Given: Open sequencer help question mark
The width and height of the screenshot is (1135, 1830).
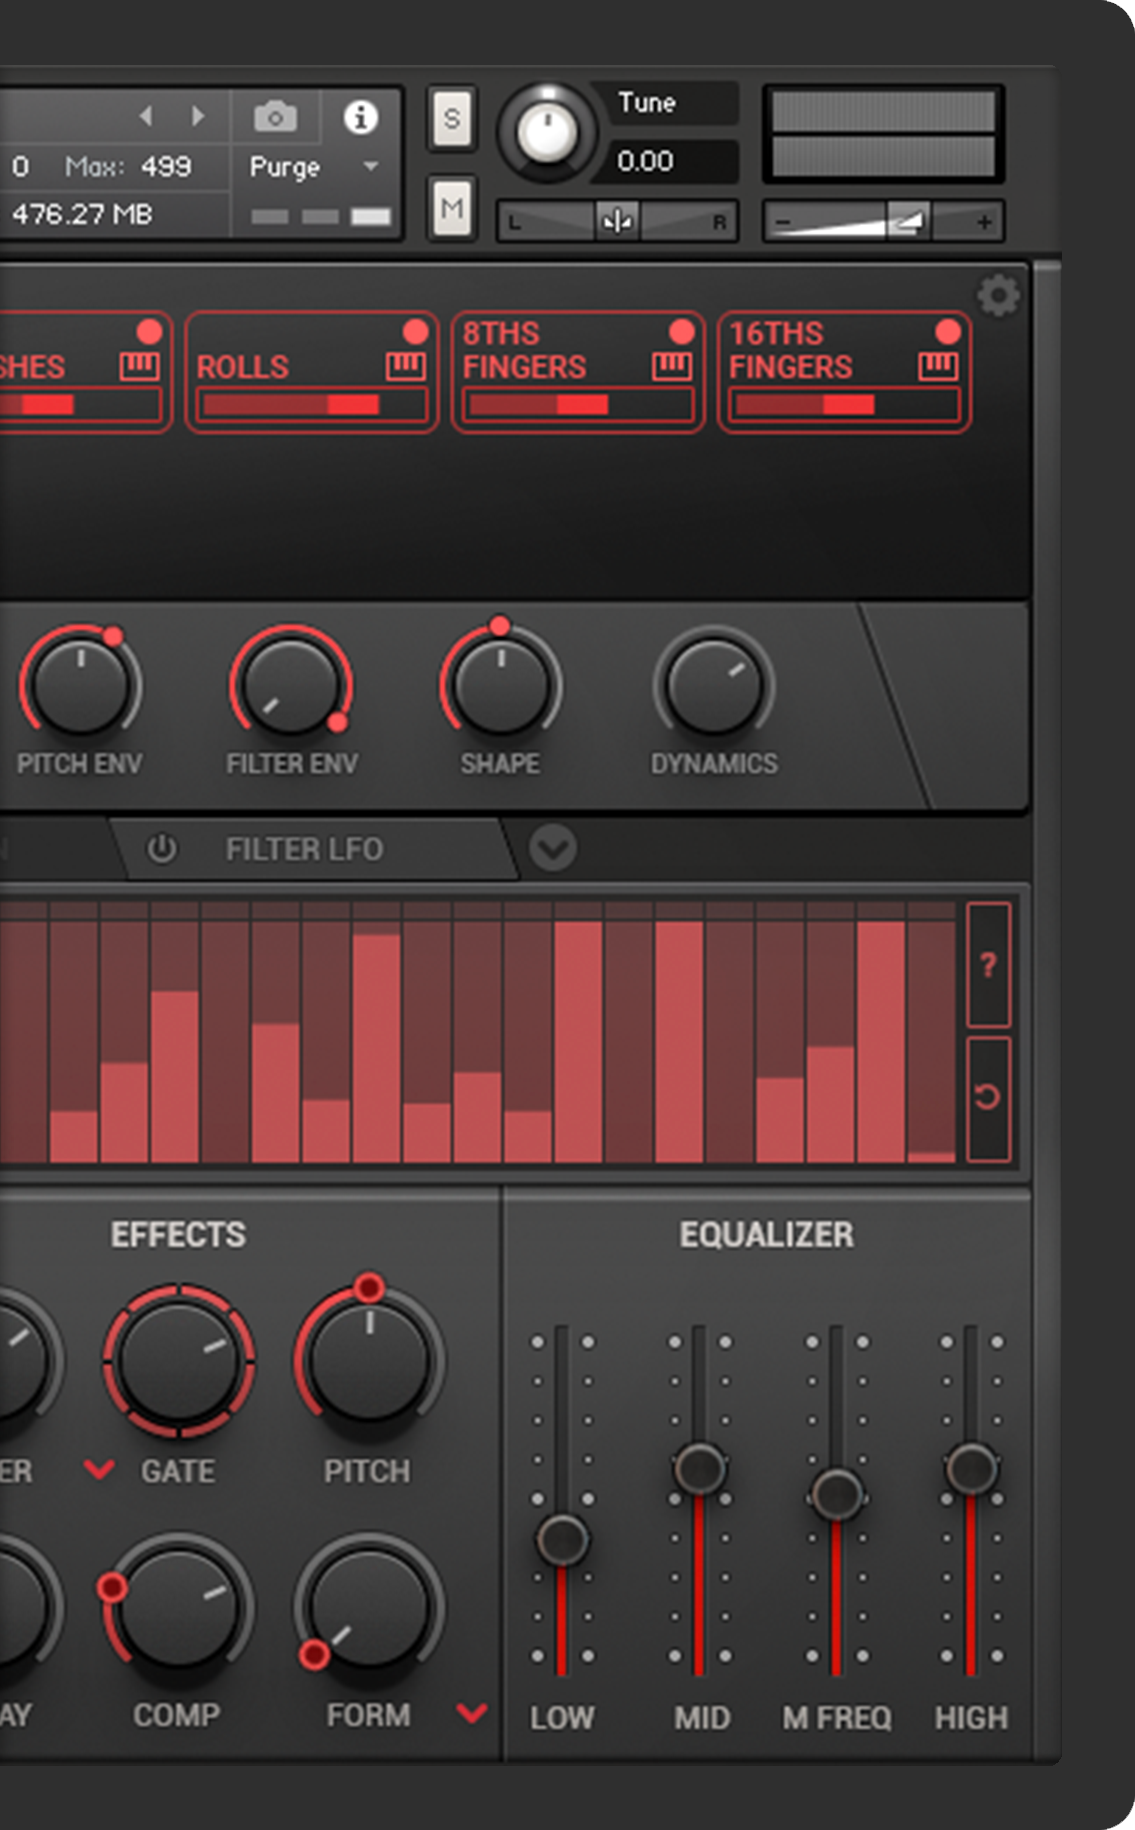Looking at the screenshot, I should [x=988, y=965].
